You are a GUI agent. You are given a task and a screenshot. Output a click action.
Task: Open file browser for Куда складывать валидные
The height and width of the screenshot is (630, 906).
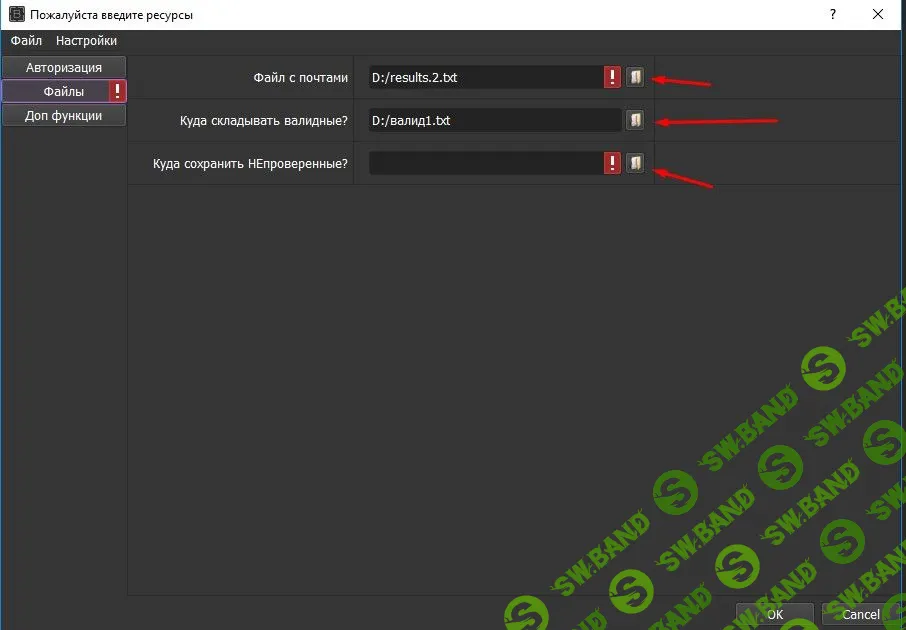point(635,120)
